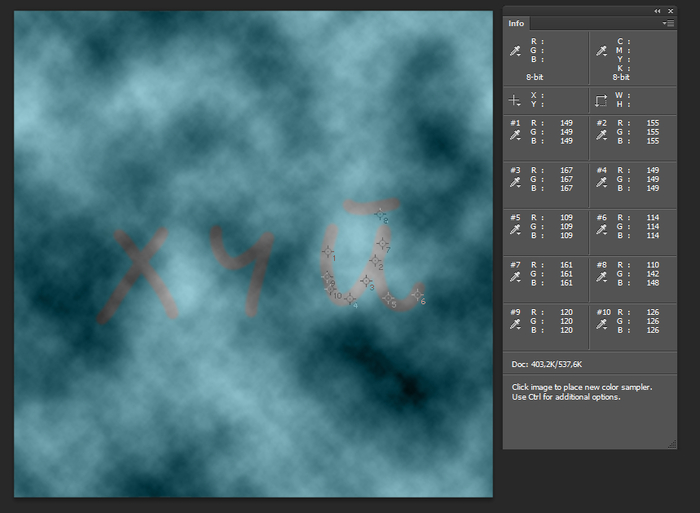Close the Info panel
Image resolution: width=700 pixels, height=513 pixels.
pyautogui.click(x=671, y=9)
